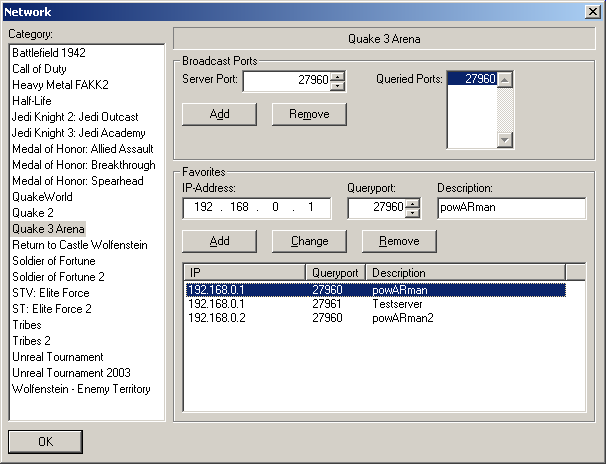
Task: Select Unreal Tournament 2003 category
Action: [71, 373]
